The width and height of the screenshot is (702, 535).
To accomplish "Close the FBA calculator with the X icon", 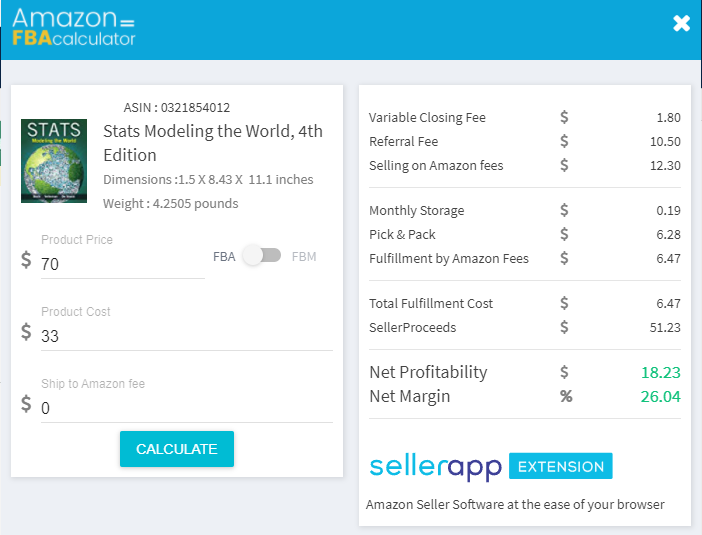I will click(x=681, y=23).
